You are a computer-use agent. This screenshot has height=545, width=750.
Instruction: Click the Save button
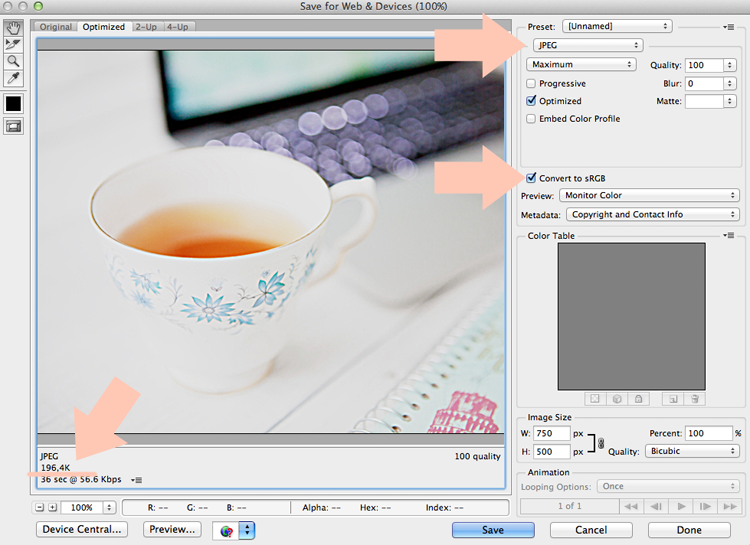pos(493,530)
